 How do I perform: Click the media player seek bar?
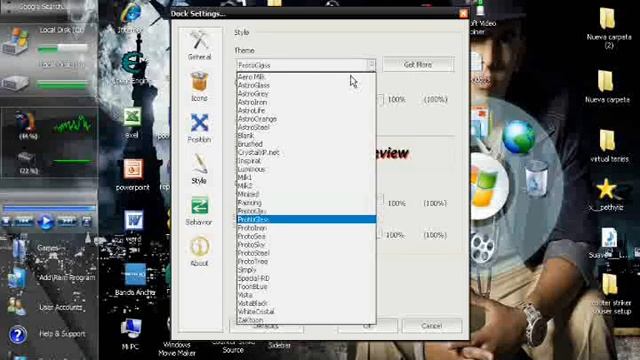(x=49, y=209)
